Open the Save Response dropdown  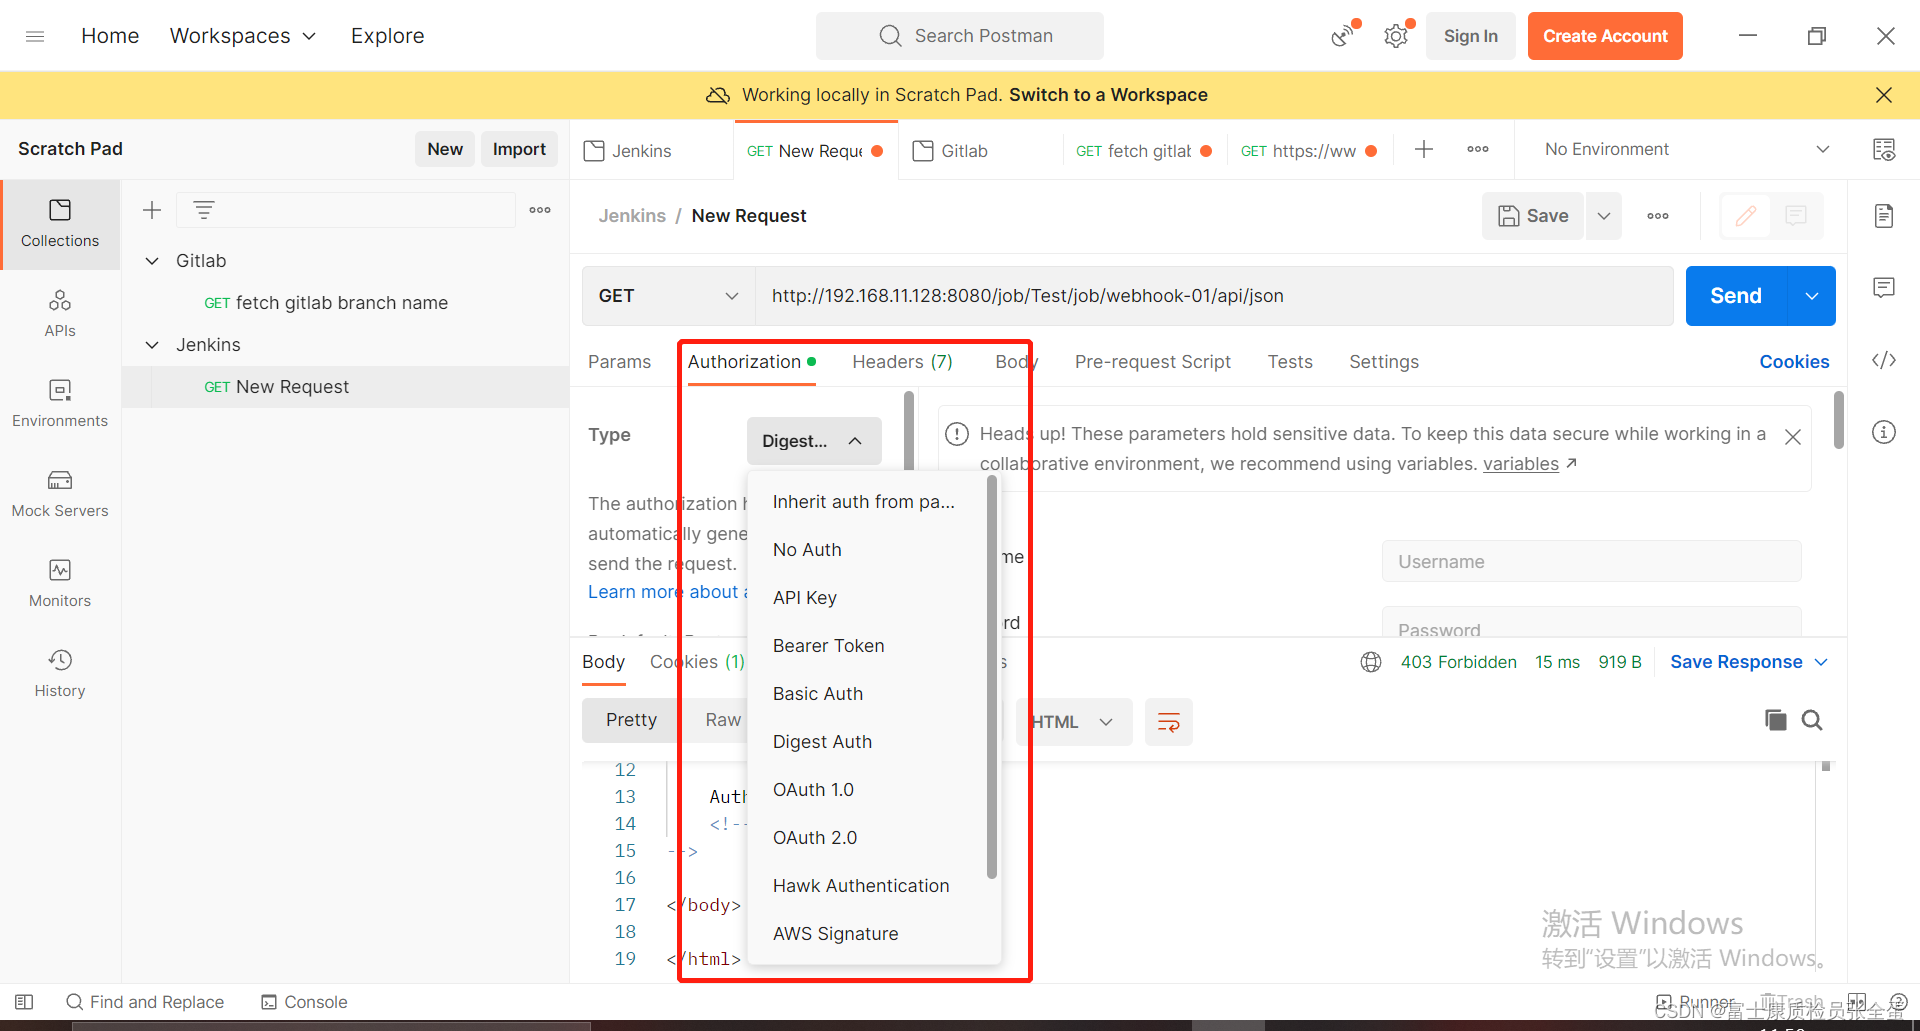pos(1749,662)
